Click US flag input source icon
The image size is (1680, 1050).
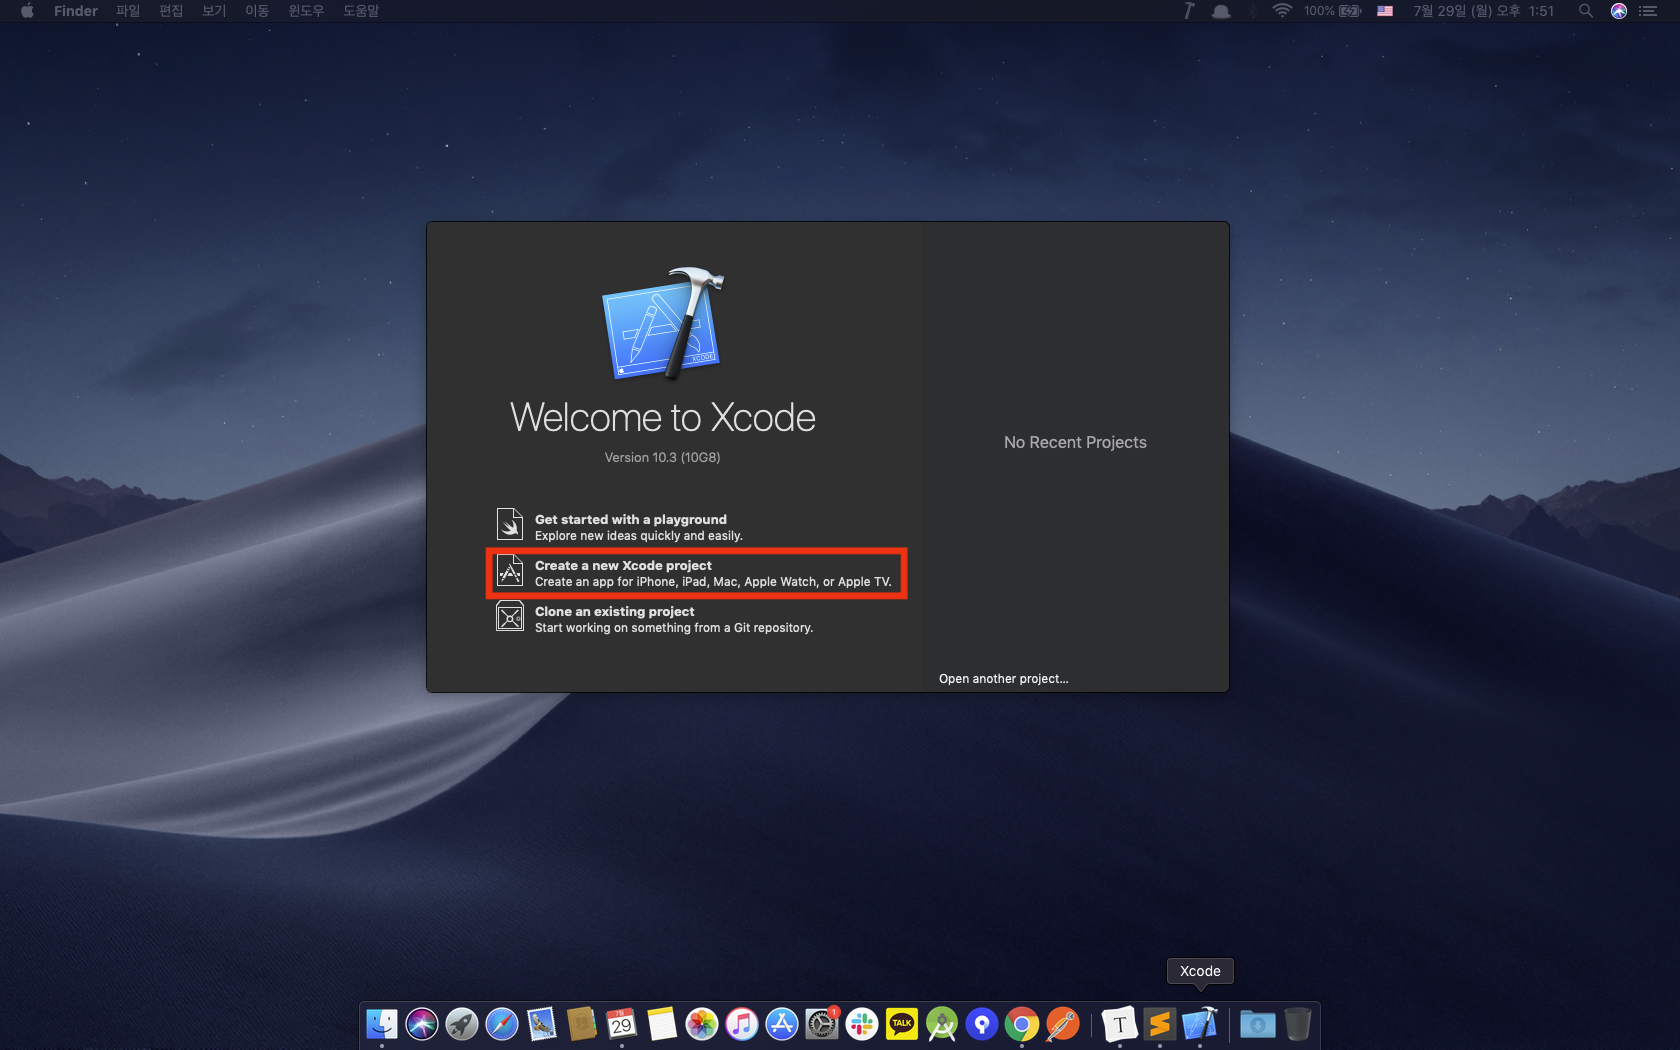coord(1385,11)
